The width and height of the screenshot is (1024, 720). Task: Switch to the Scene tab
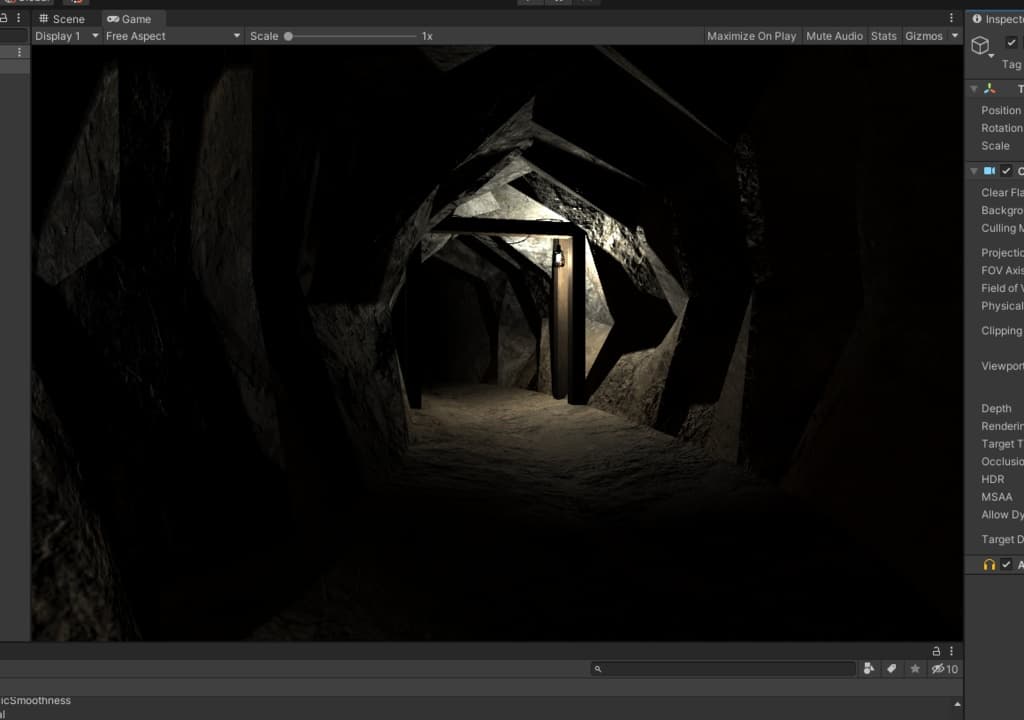pos(62,19)
